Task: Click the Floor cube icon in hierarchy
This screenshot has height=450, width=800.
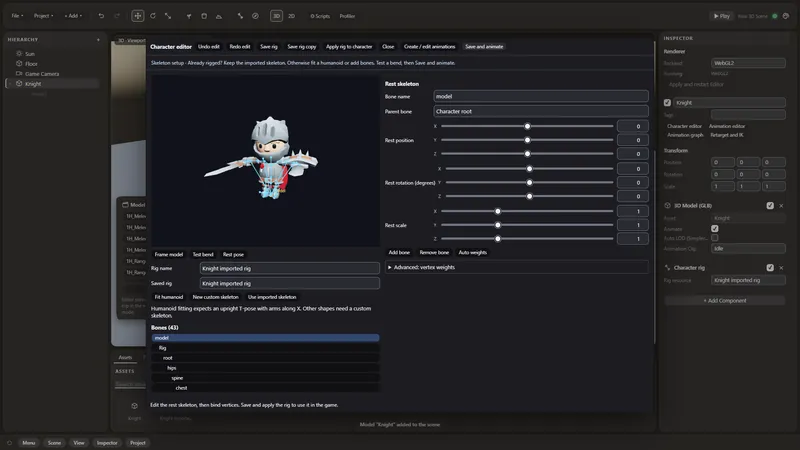Action: (19, 64)
